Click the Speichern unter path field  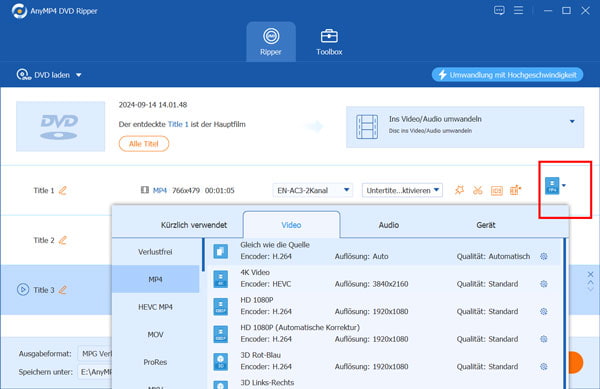click(x=95, y=371)
